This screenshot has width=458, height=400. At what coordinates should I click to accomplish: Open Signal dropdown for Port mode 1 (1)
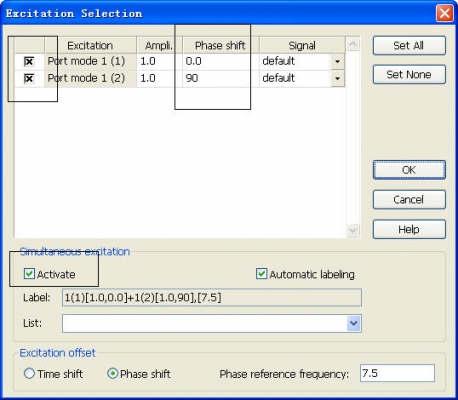(x=337, y=61)
